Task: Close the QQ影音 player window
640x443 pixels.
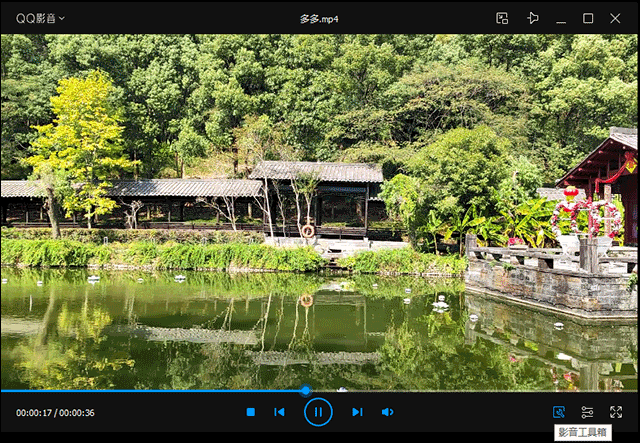Action: pyautogui.click(x=615, y=18)
